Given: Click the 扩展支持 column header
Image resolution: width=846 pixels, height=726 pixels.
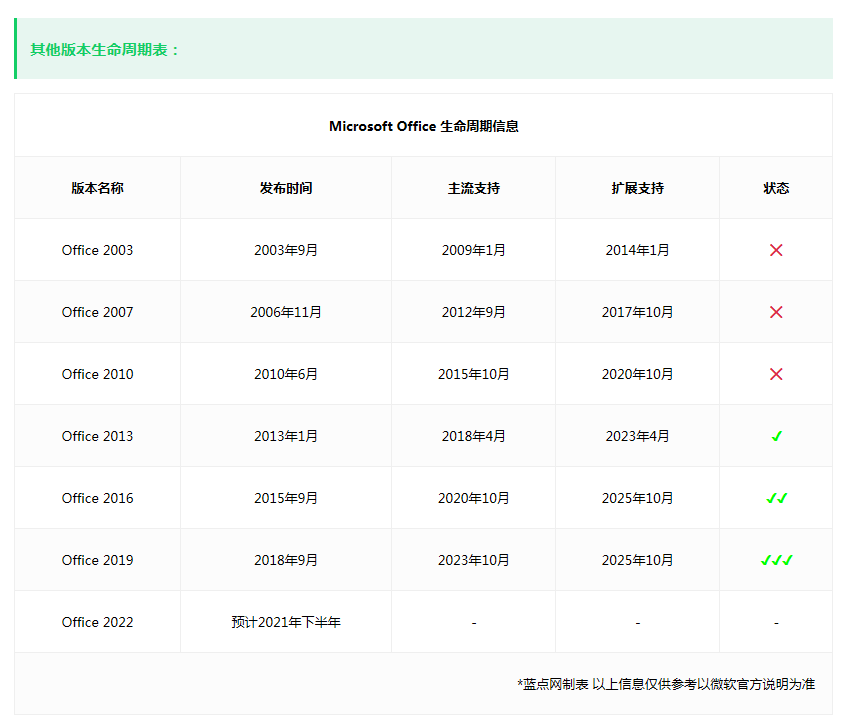Looking at the screenshot, I should coord(638,188).
